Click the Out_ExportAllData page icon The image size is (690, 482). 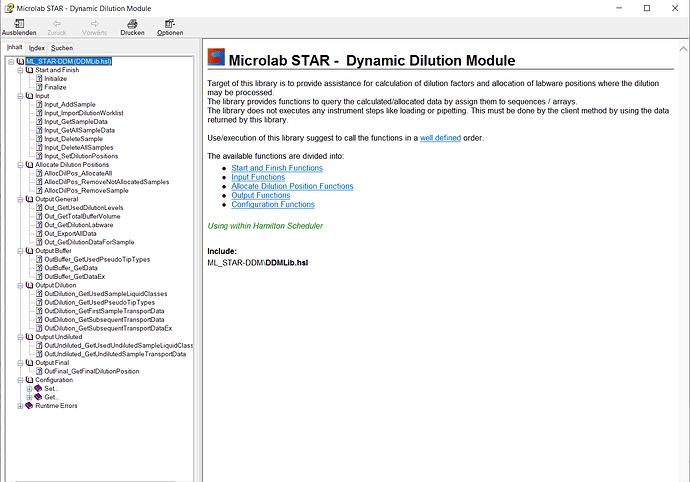point(39,234)
